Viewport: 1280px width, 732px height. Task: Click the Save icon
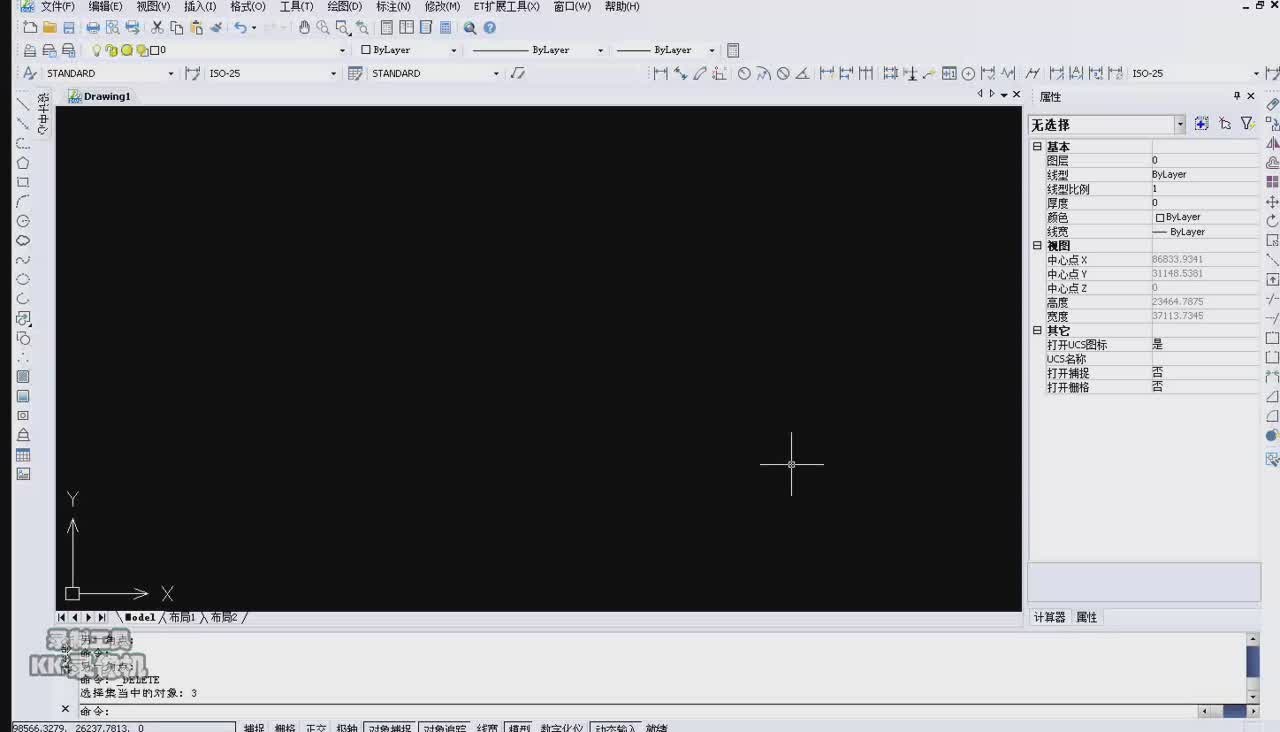(x=68, y=28)
